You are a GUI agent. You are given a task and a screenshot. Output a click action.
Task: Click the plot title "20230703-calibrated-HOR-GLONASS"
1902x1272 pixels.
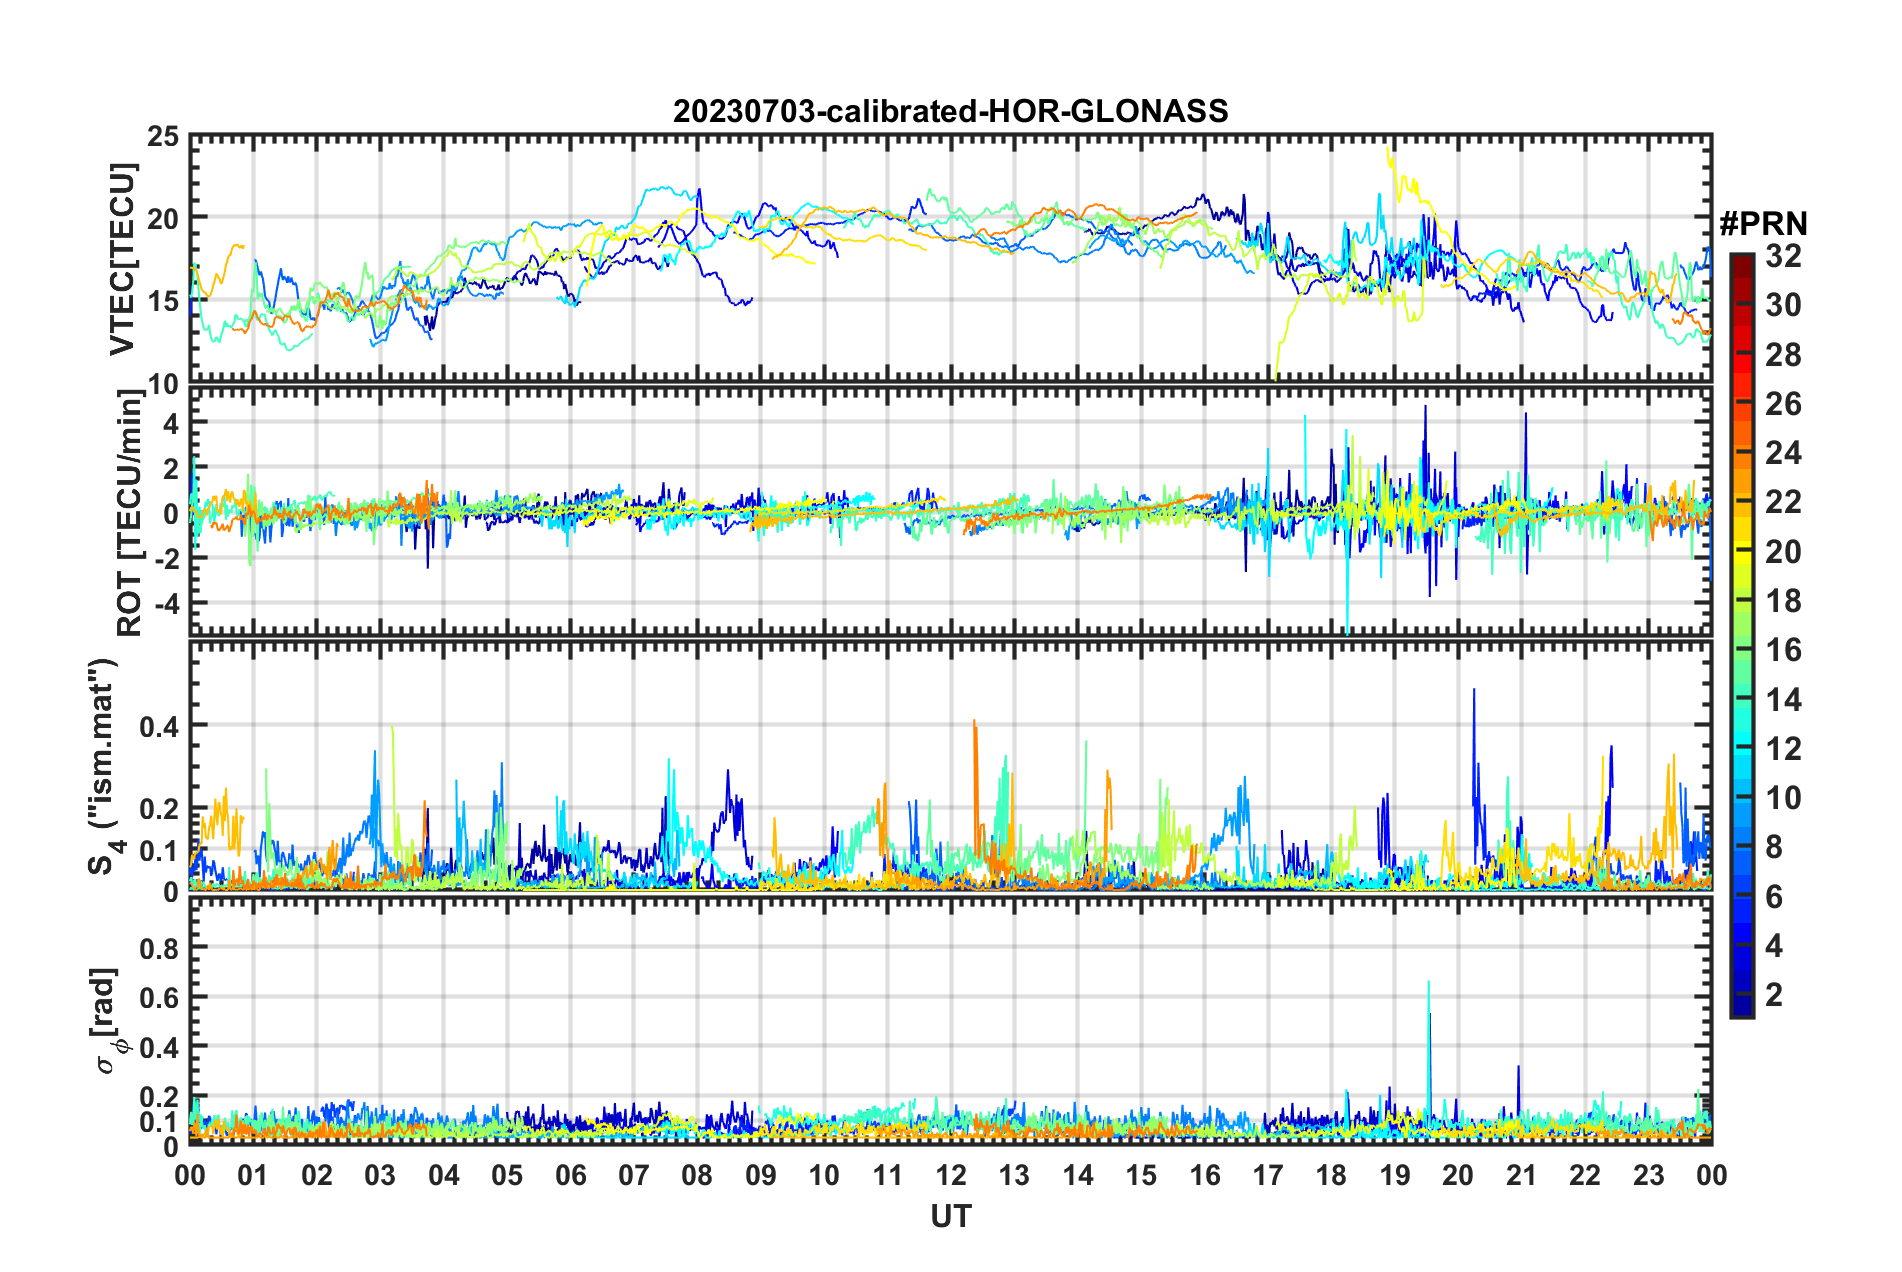[x=950, y=111]
